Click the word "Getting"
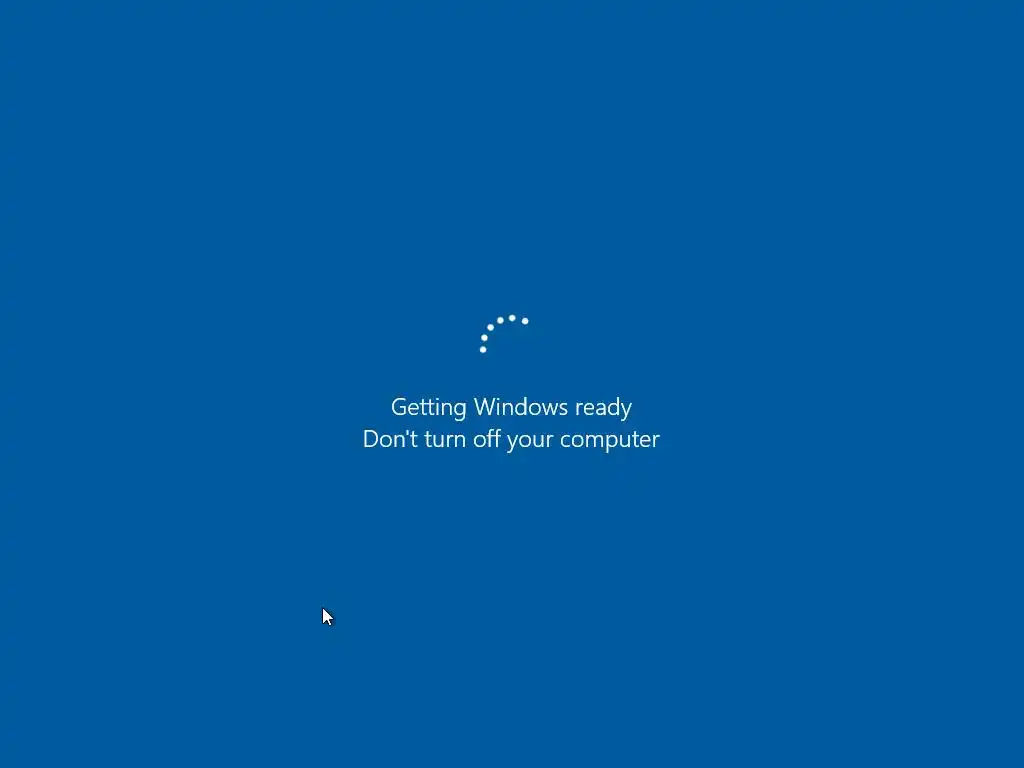 [x=428, y=408]
